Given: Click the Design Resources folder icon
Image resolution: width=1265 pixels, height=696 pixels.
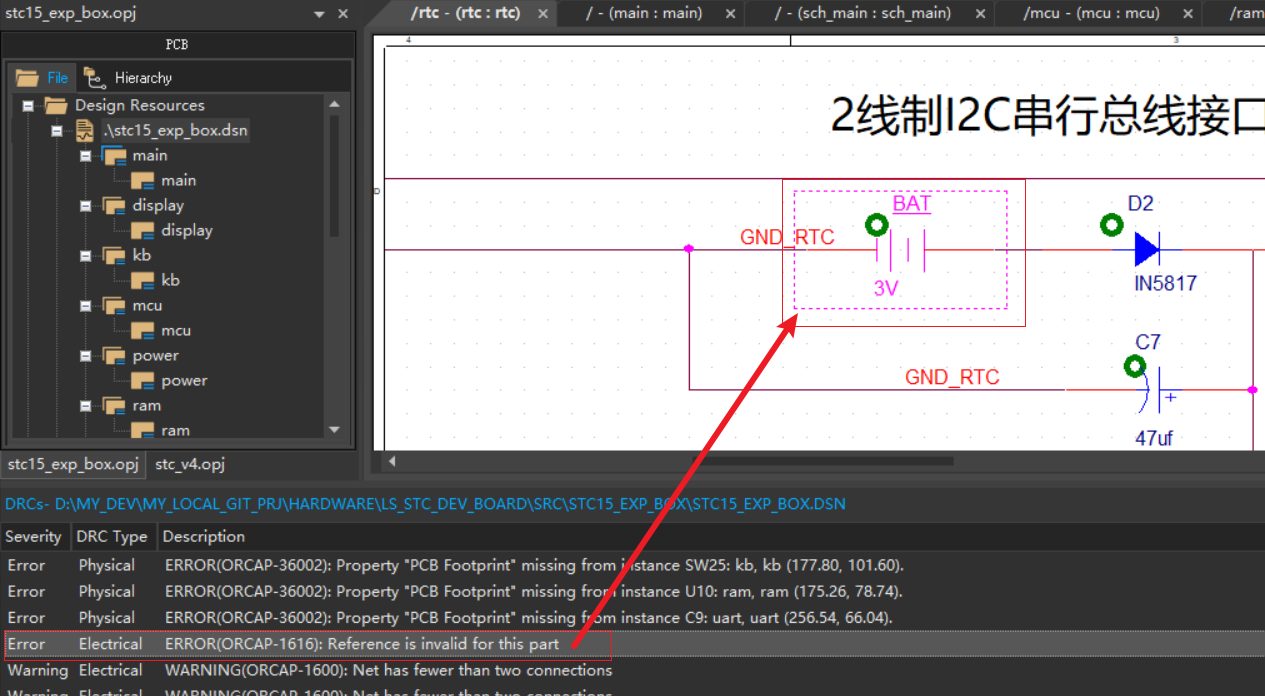Looking at the screenshot, I should click(x=56, y=105).
